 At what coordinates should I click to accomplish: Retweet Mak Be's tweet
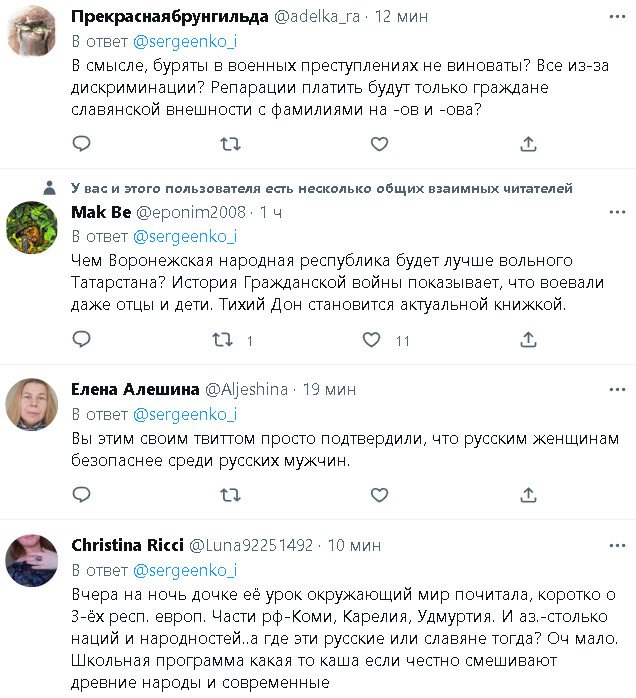coord(223,341)
